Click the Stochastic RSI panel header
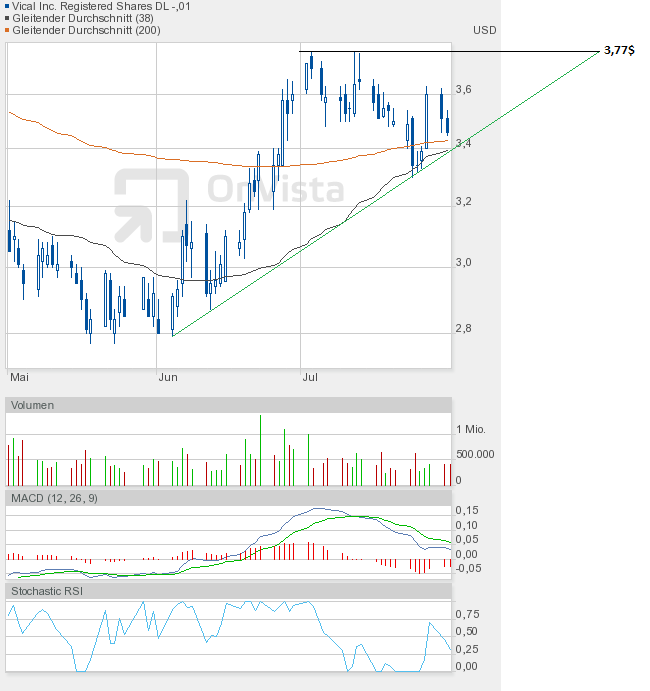650x691 pixels. coord(228,591)
